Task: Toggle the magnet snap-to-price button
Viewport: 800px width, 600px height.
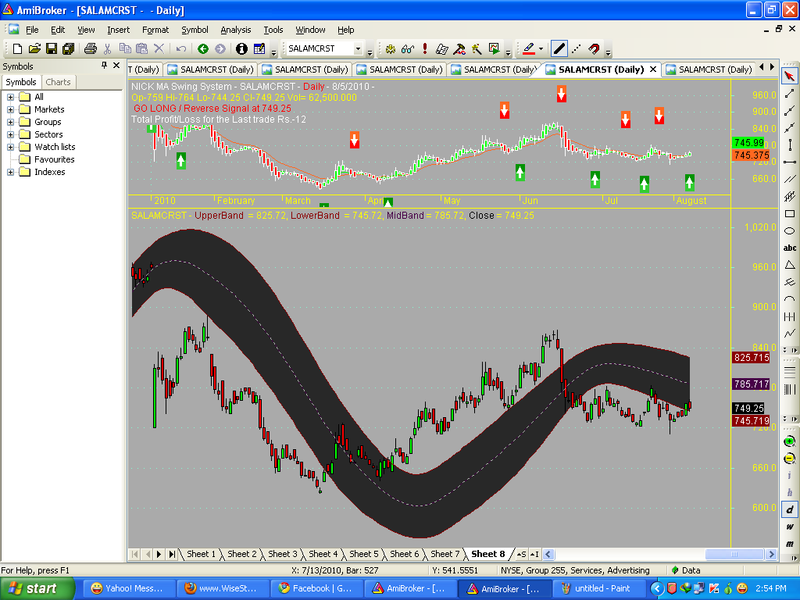Action: (593, 49)
